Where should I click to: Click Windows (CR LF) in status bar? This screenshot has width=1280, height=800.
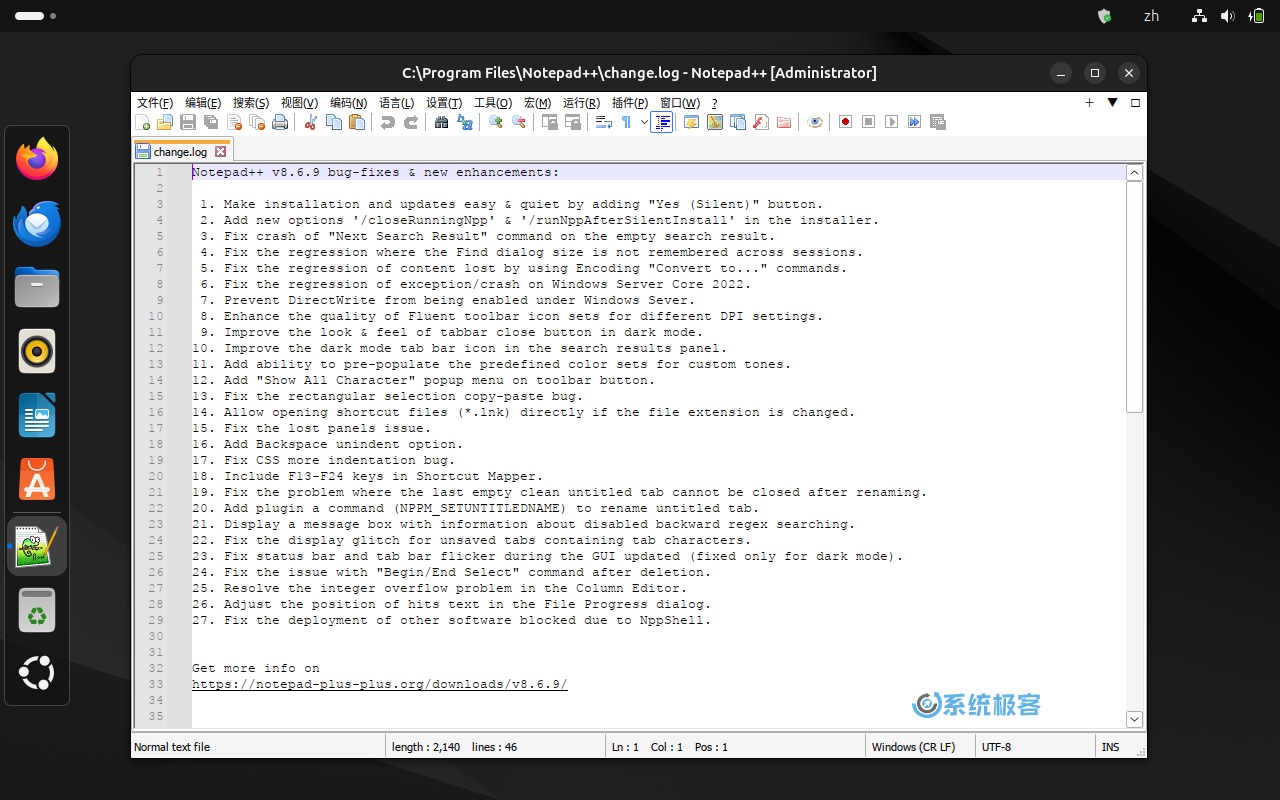[x=913, y=747]
